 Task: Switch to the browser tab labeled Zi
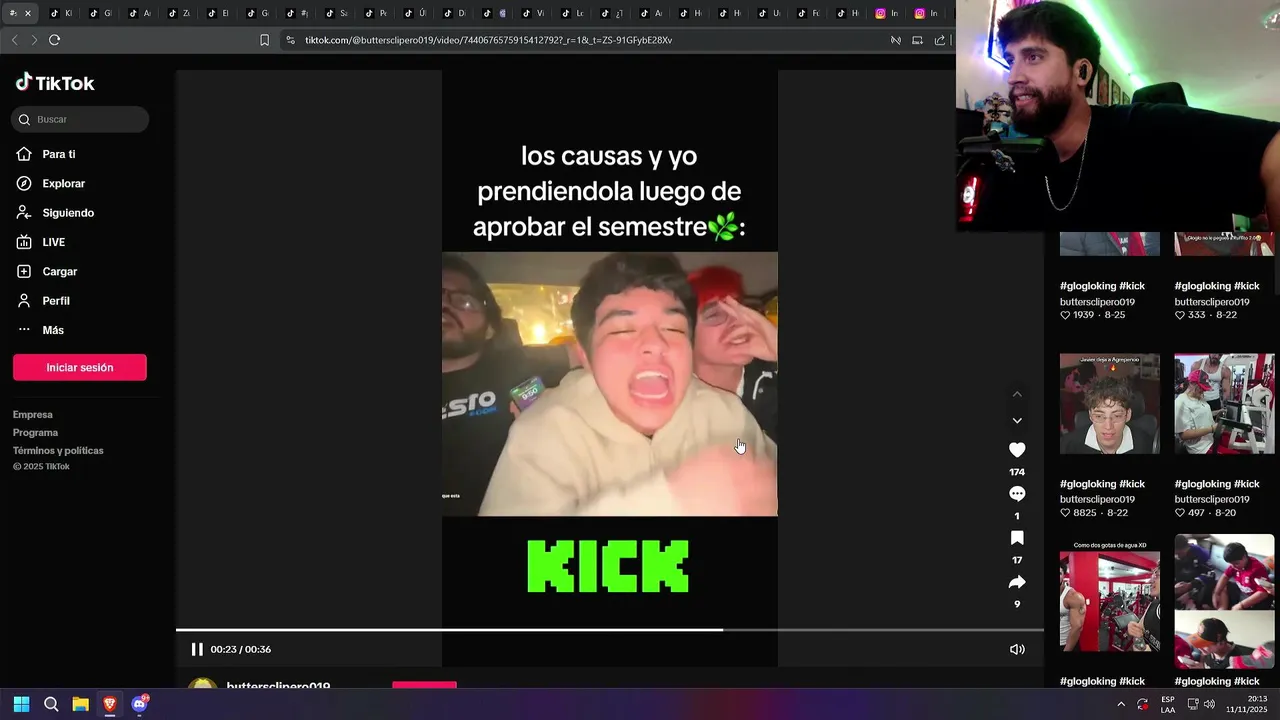click(179, 13)
